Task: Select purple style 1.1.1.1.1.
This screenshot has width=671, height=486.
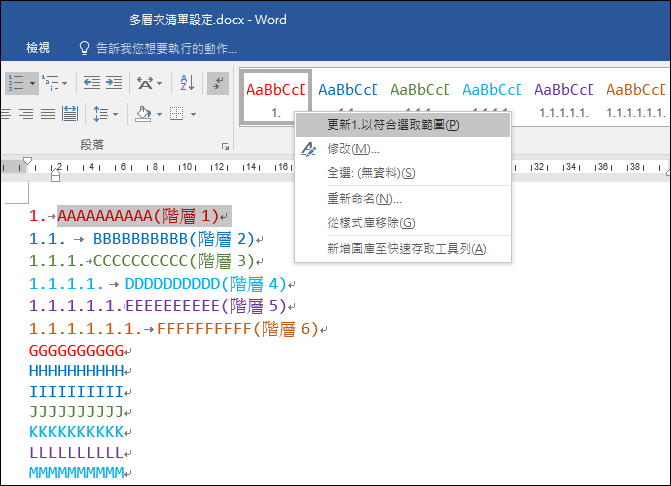Action: pos(564,99)
